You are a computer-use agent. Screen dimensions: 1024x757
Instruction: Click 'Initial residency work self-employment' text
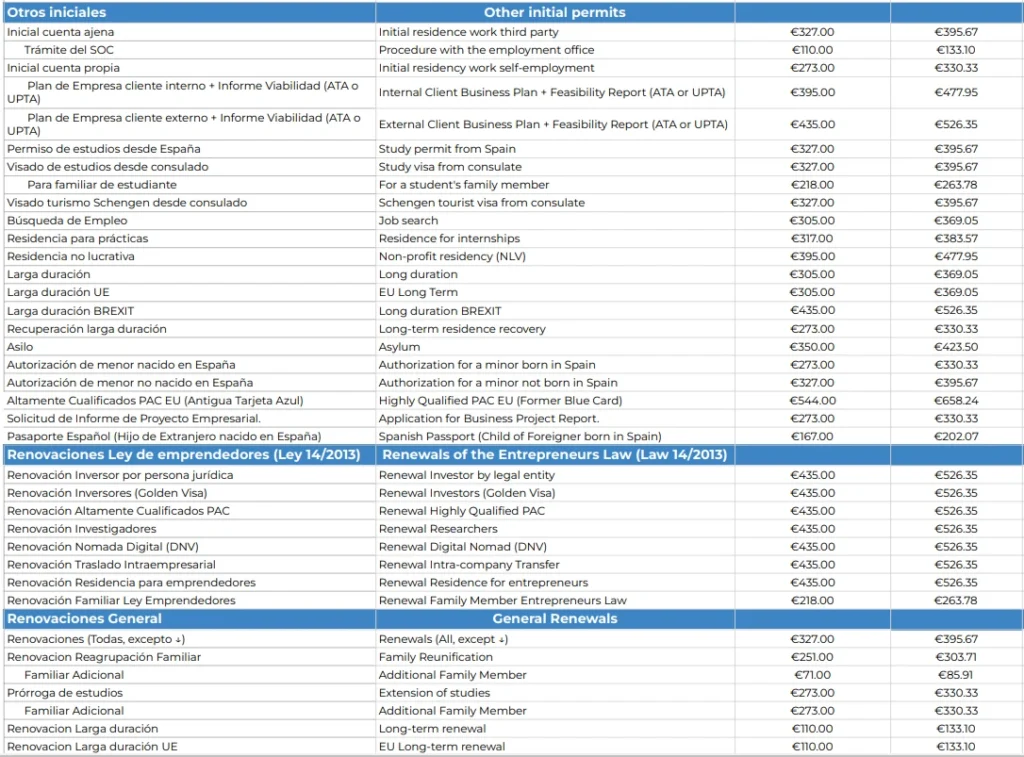point(487,68)
